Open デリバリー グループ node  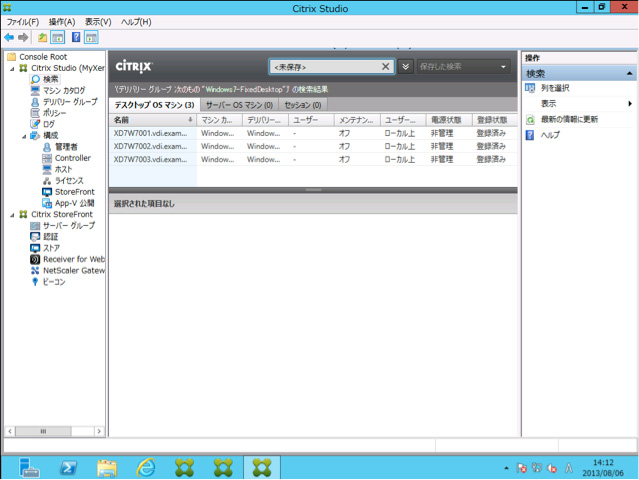70,101
